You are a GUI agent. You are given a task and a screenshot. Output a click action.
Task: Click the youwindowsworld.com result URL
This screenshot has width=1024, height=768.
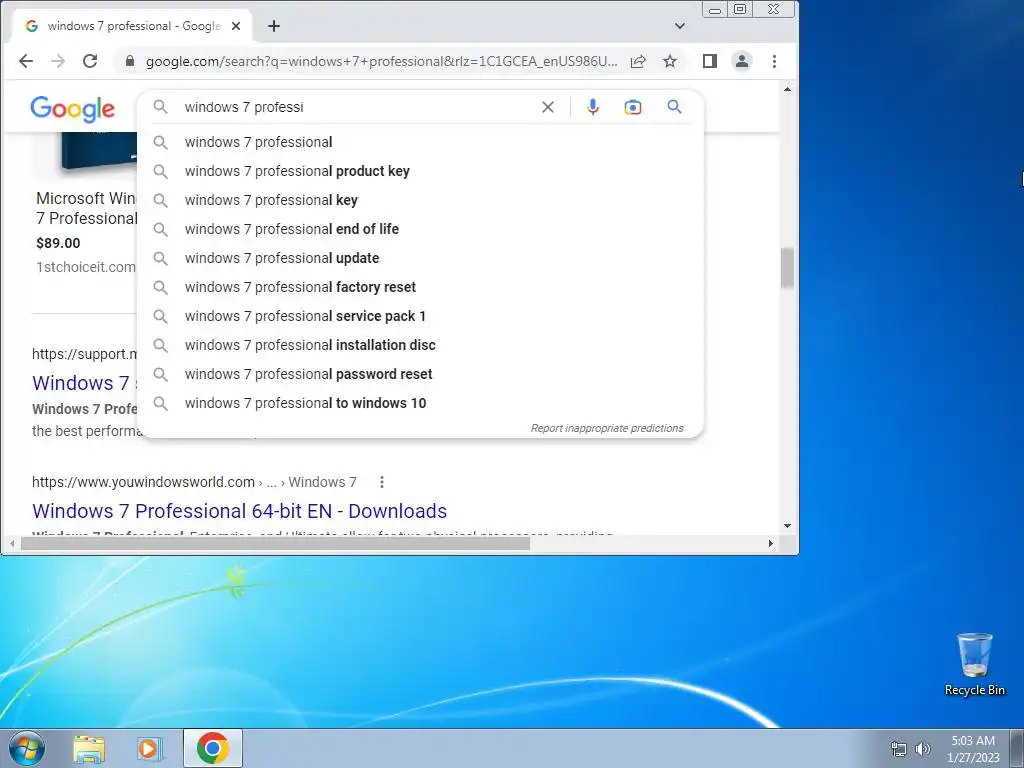(194, 482)
